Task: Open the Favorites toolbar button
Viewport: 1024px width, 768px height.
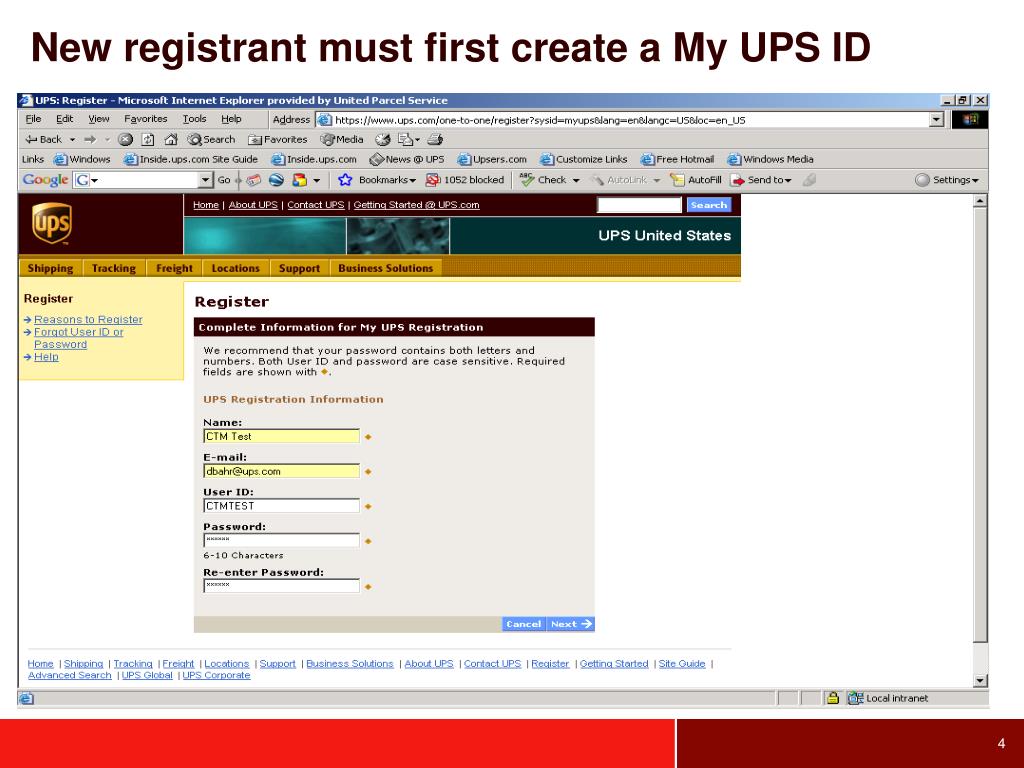Action: (x=277, y=139)
